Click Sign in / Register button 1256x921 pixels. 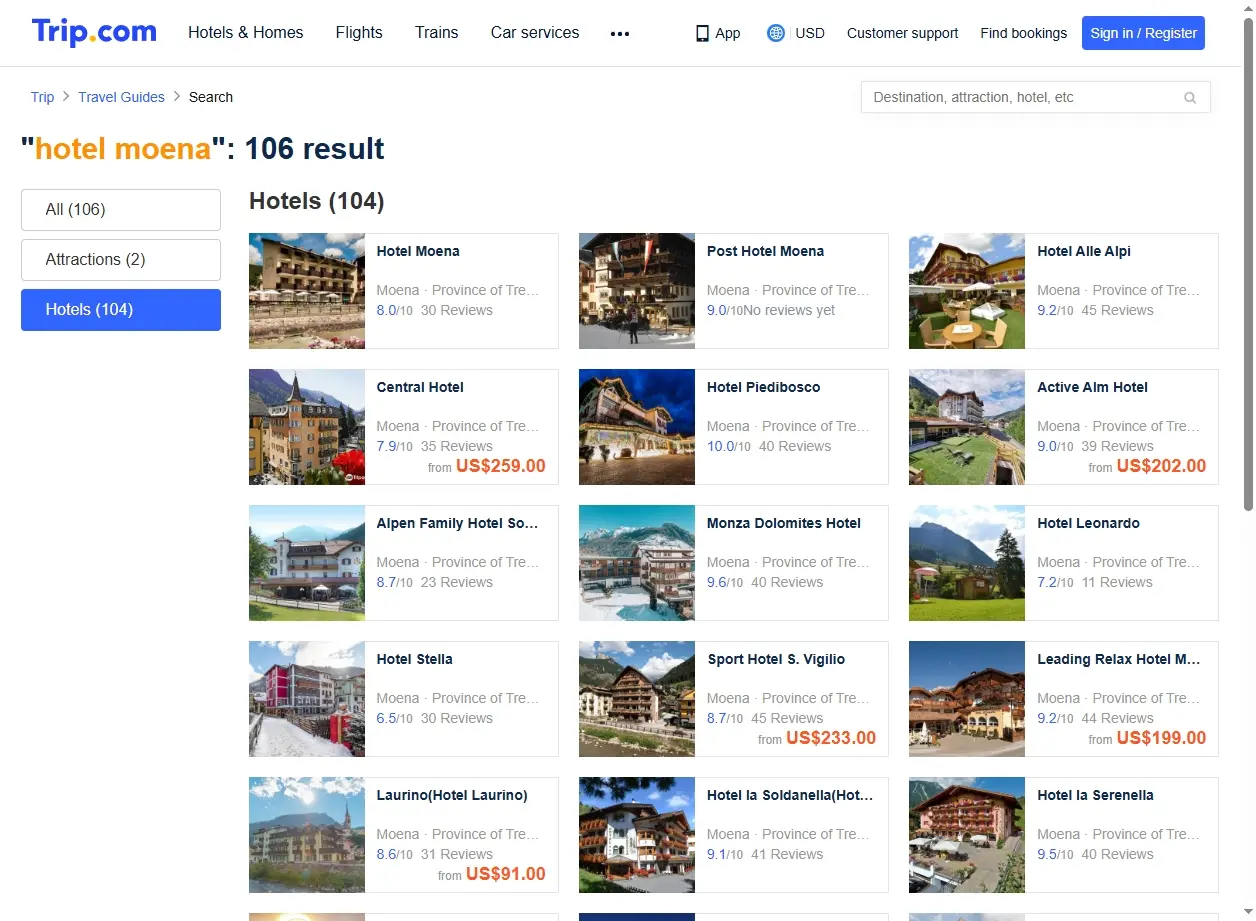1143,33
